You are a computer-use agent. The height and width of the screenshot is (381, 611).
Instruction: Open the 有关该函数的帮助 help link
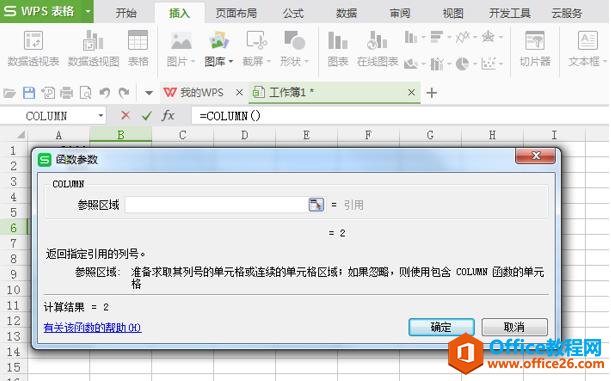click(x=92, y=328)
